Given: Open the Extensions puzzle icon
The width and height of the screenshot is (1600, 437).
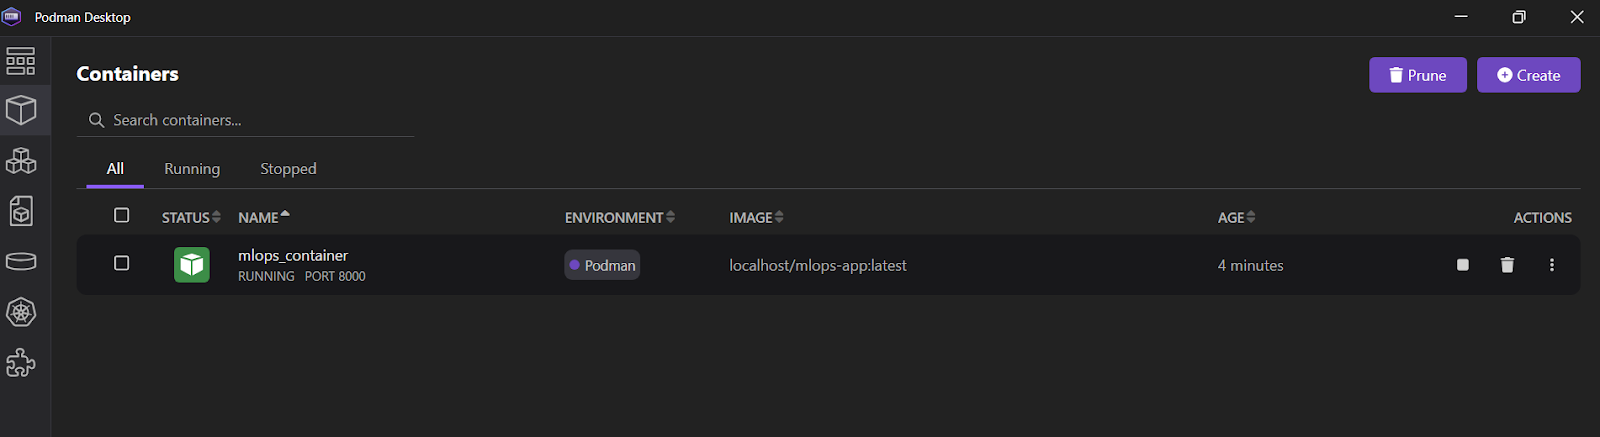Looking at the screenshot, I should 21,362.
